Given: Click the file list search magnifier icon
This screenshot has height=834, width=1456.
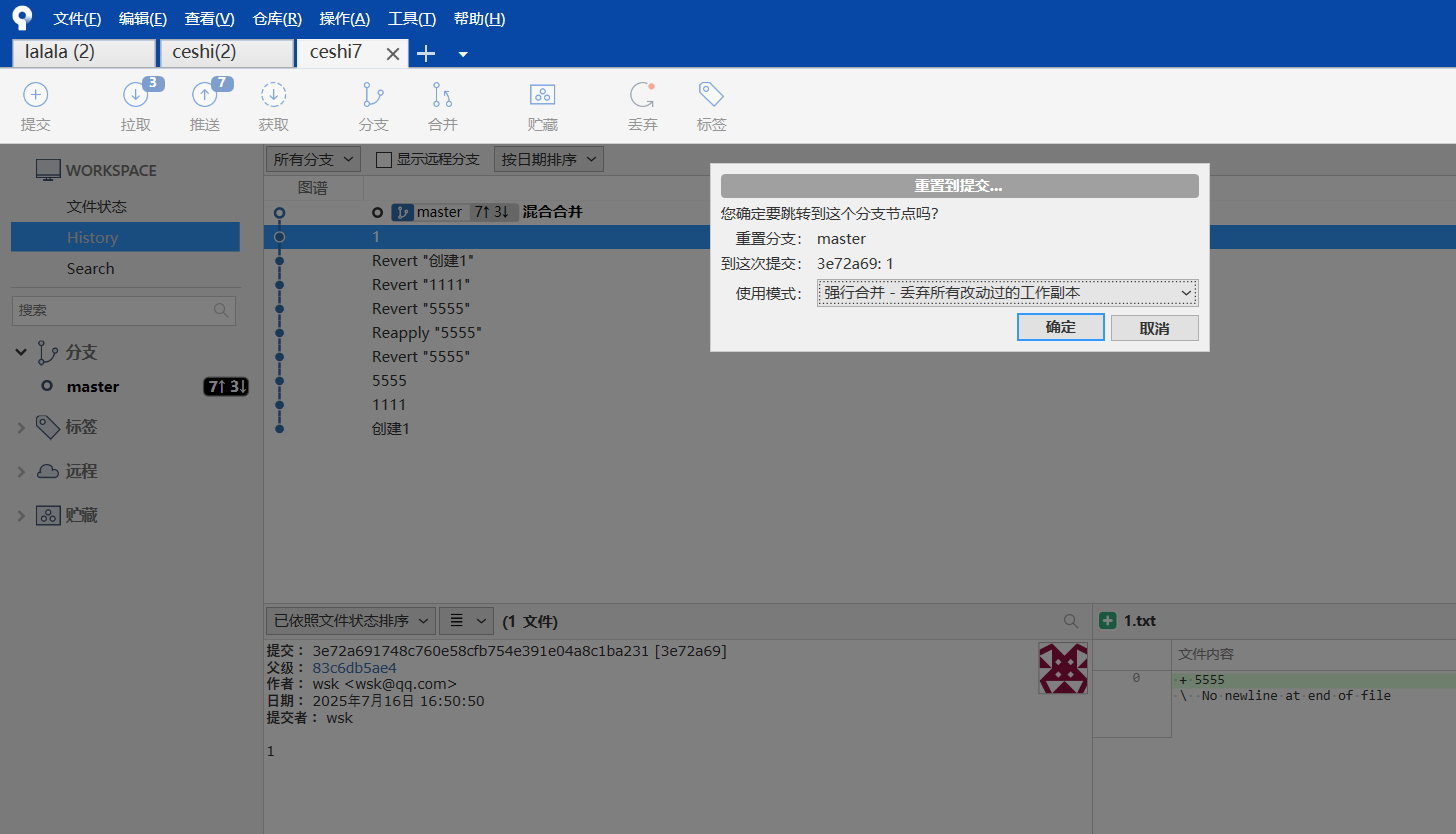Looking at the screenshot, I should [1071, 621].
